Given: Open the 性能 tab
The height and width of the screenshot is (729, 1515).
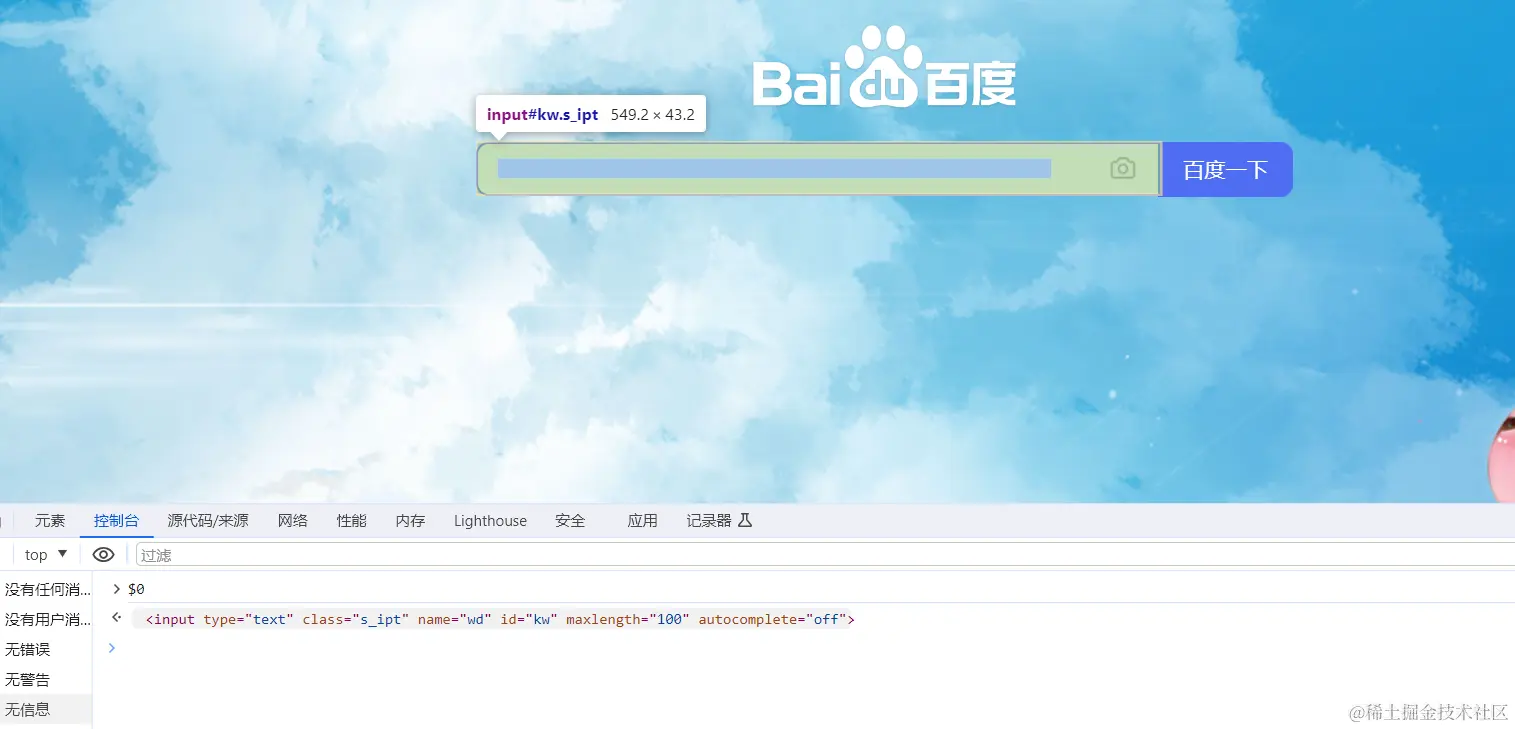Looking at the screenshot, I should pos(351,520).
